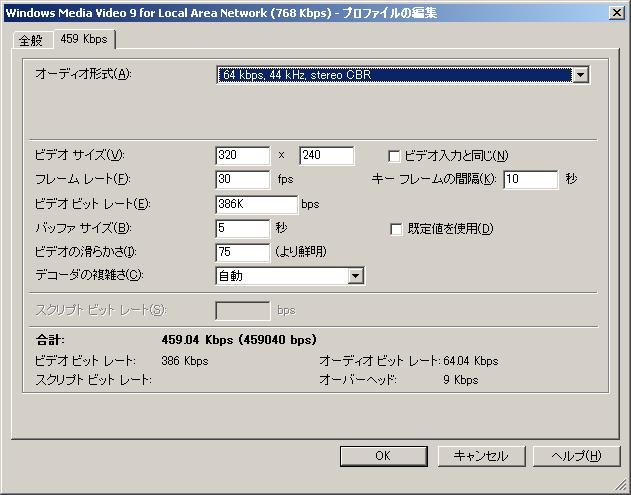631x495 pixels.
Task: Click the ビデオ サイズ(V) label
Action: [80, 155]
